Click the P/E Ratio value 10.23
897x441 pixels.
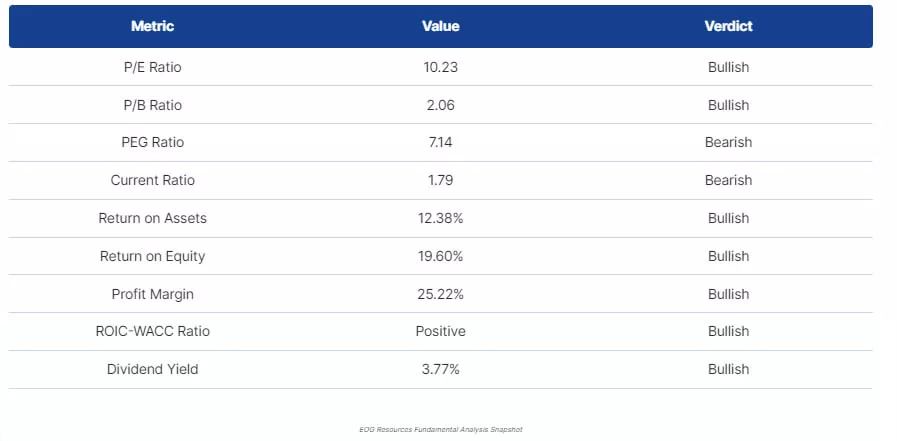(x=440, y=67)
